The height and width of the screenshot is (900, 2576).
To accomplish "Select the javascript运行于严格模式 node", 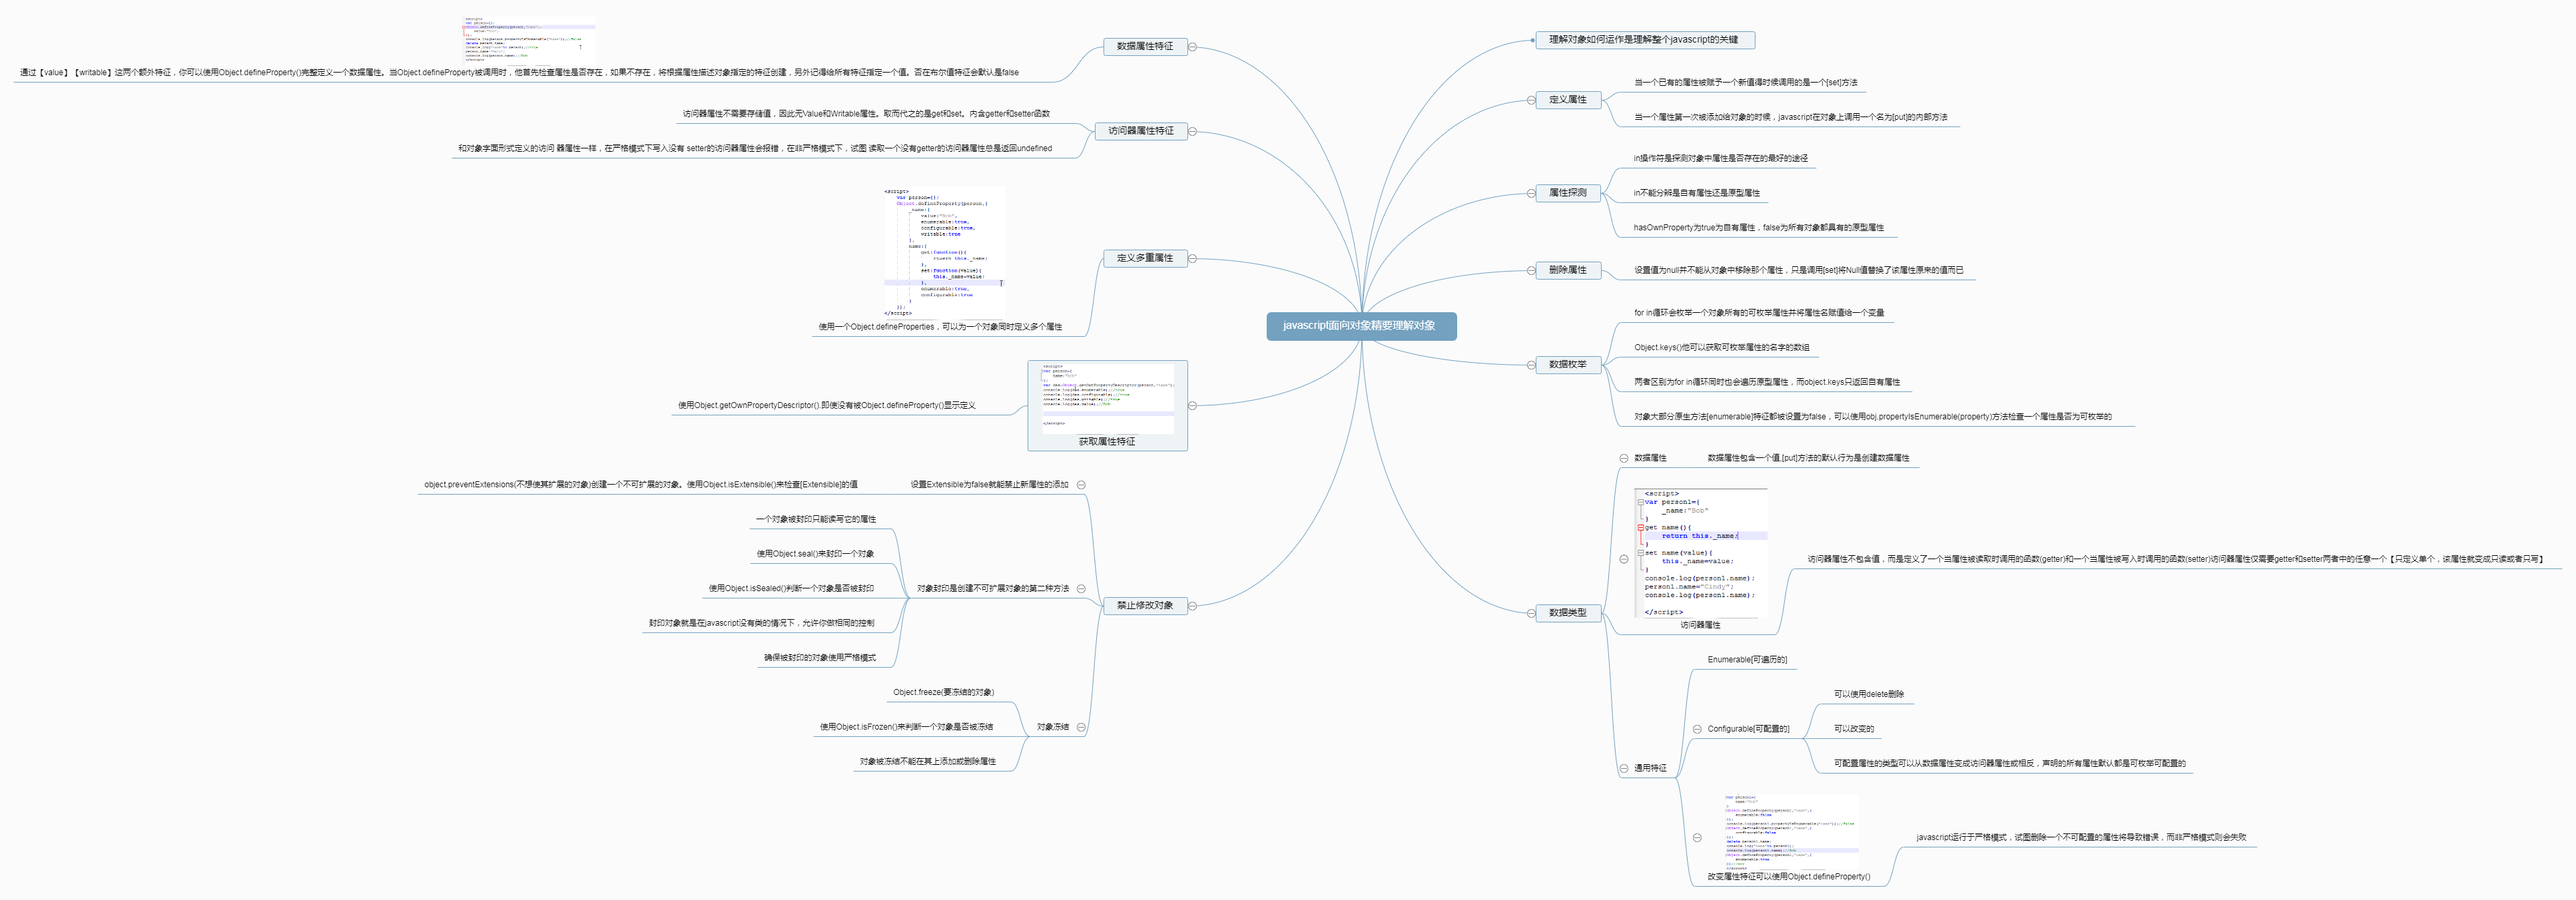I will (2081, 837).
